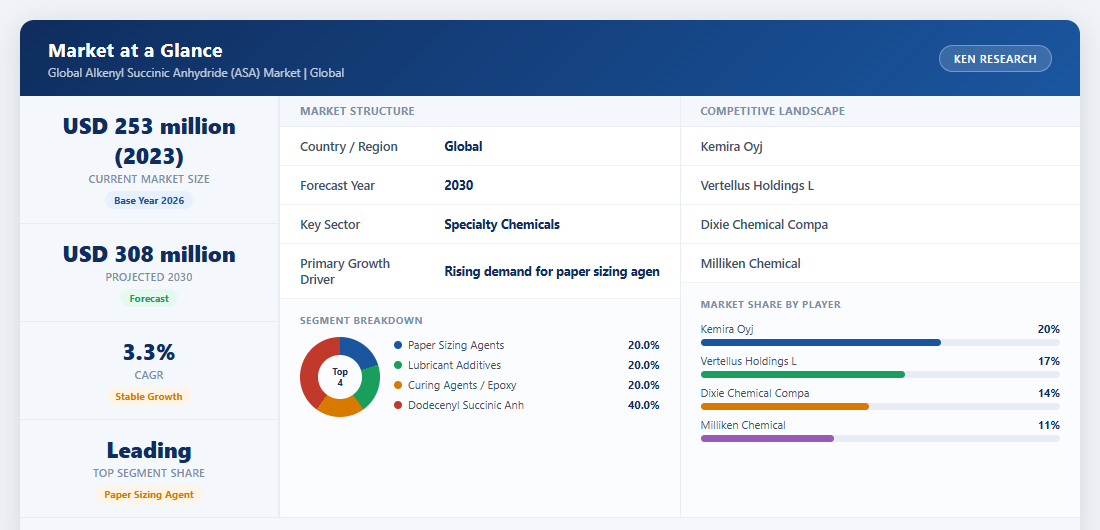Click the Top 4 donut chart center
Viewport: 1100px width, 530px height.
click(x=340, y=377)
